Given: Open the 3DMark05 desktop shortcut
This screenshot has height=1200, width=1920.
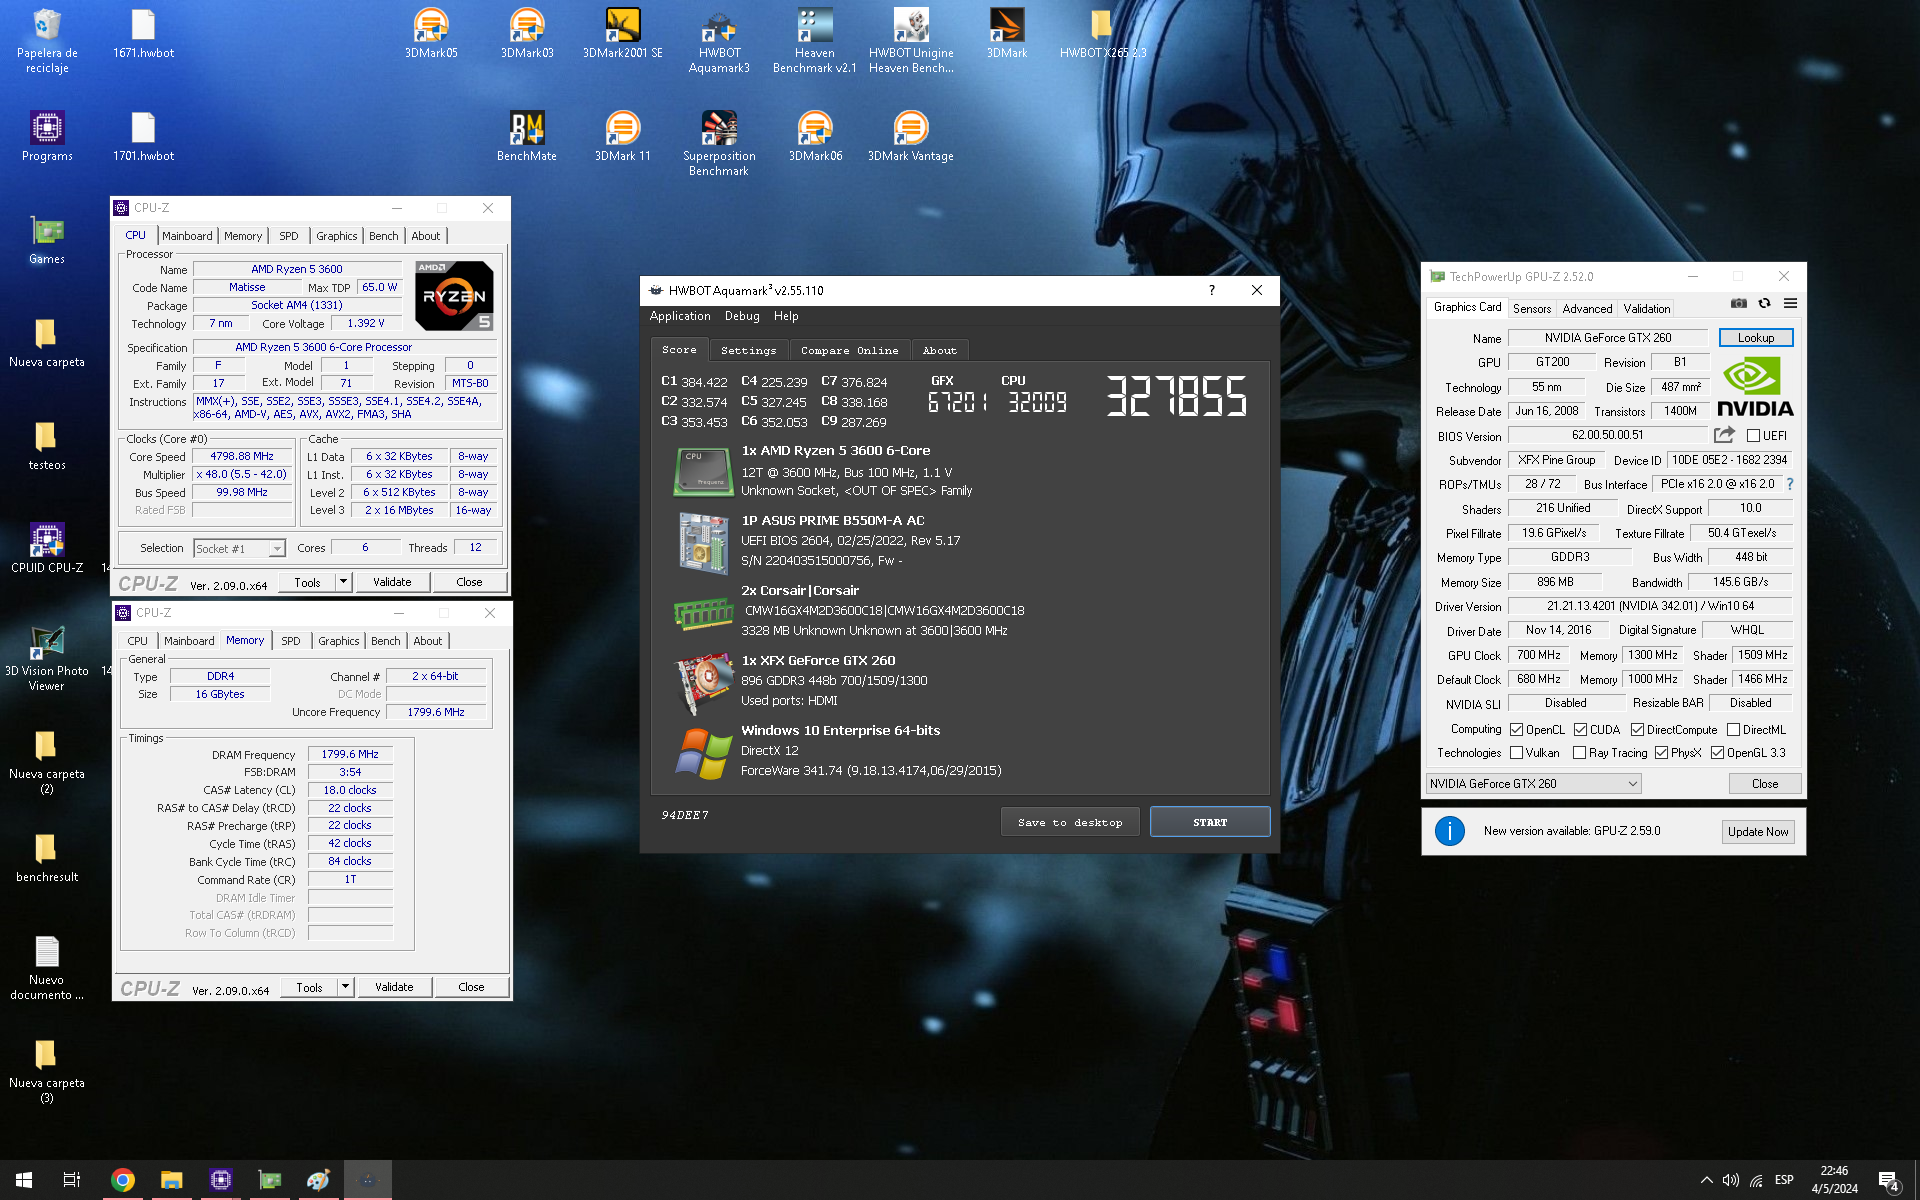Looking at the screenshot, I should pyautogui.click(x=431, y=33).
